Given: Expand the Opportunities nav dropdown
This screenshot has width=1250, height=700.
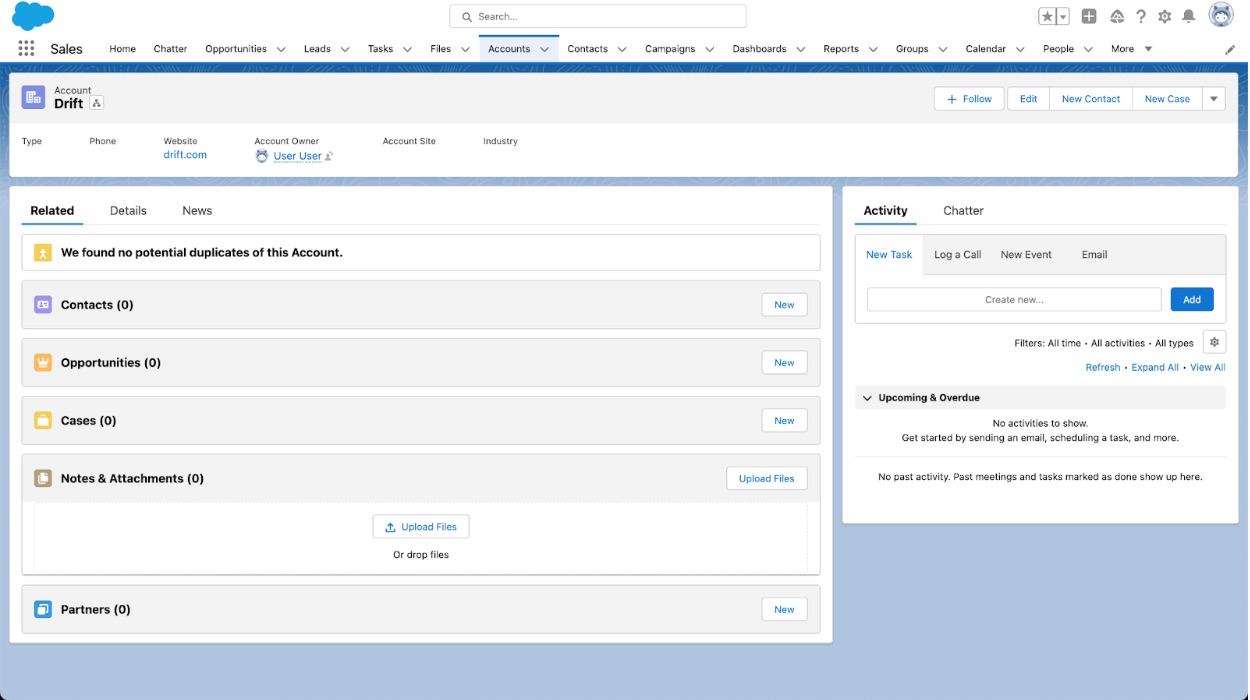Looking at the screenshot, I should (x=281, y=49).
